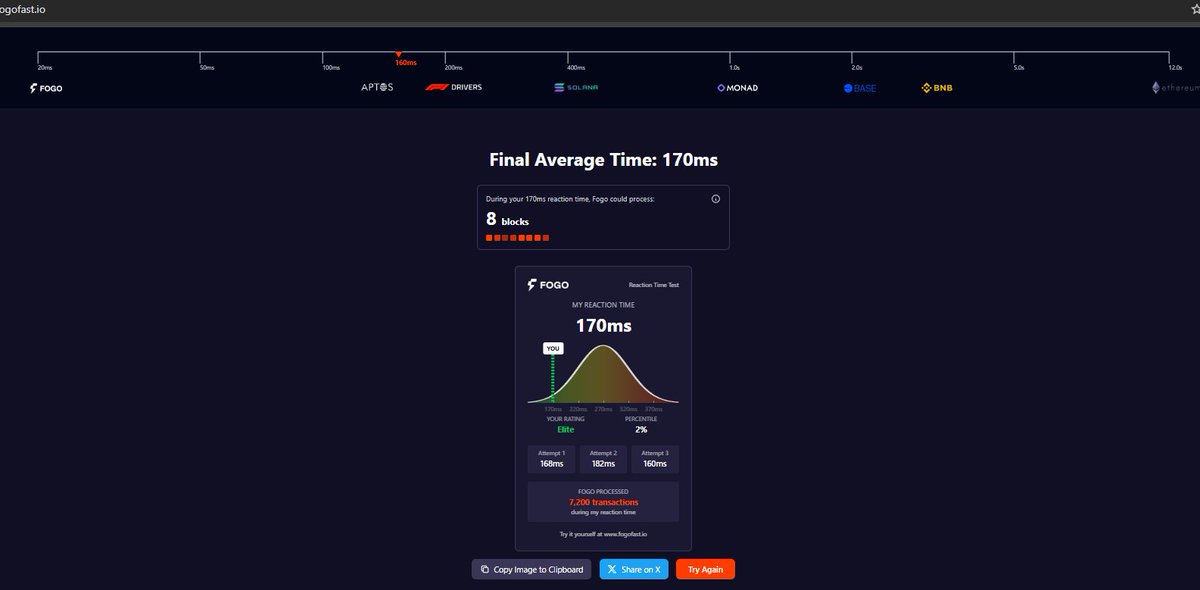Select the Attempt 2 182ms box
Viewport: 1200px width, 590px height.
point(603,459)
